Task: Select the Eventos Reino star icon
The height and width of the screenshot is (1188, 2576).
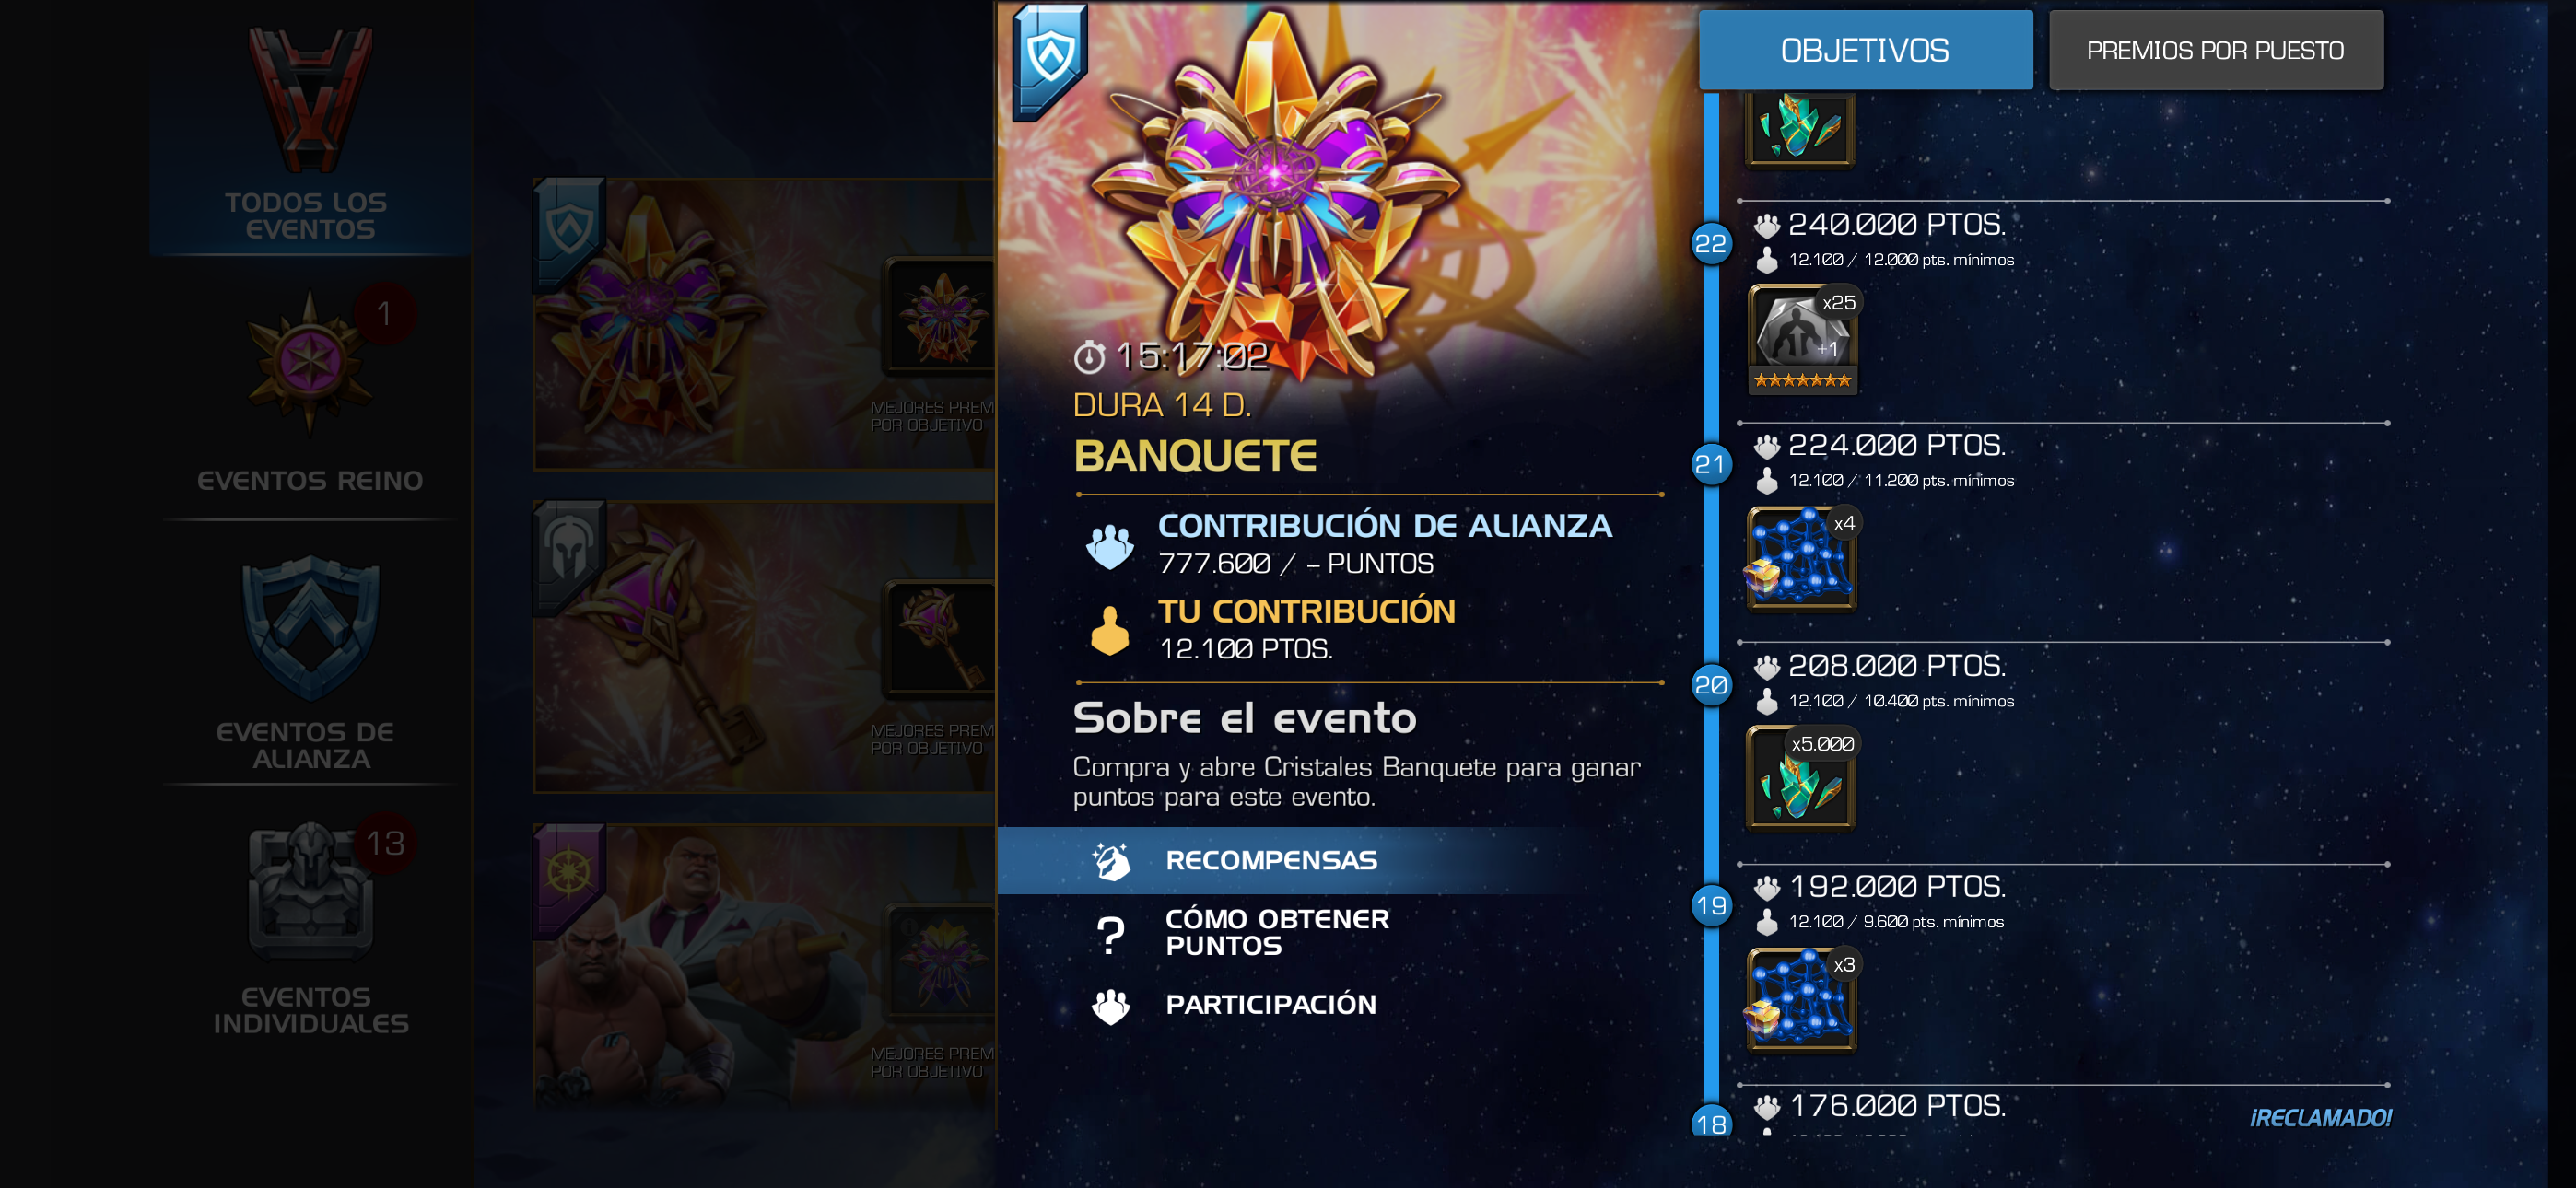Action: (310, 362)
